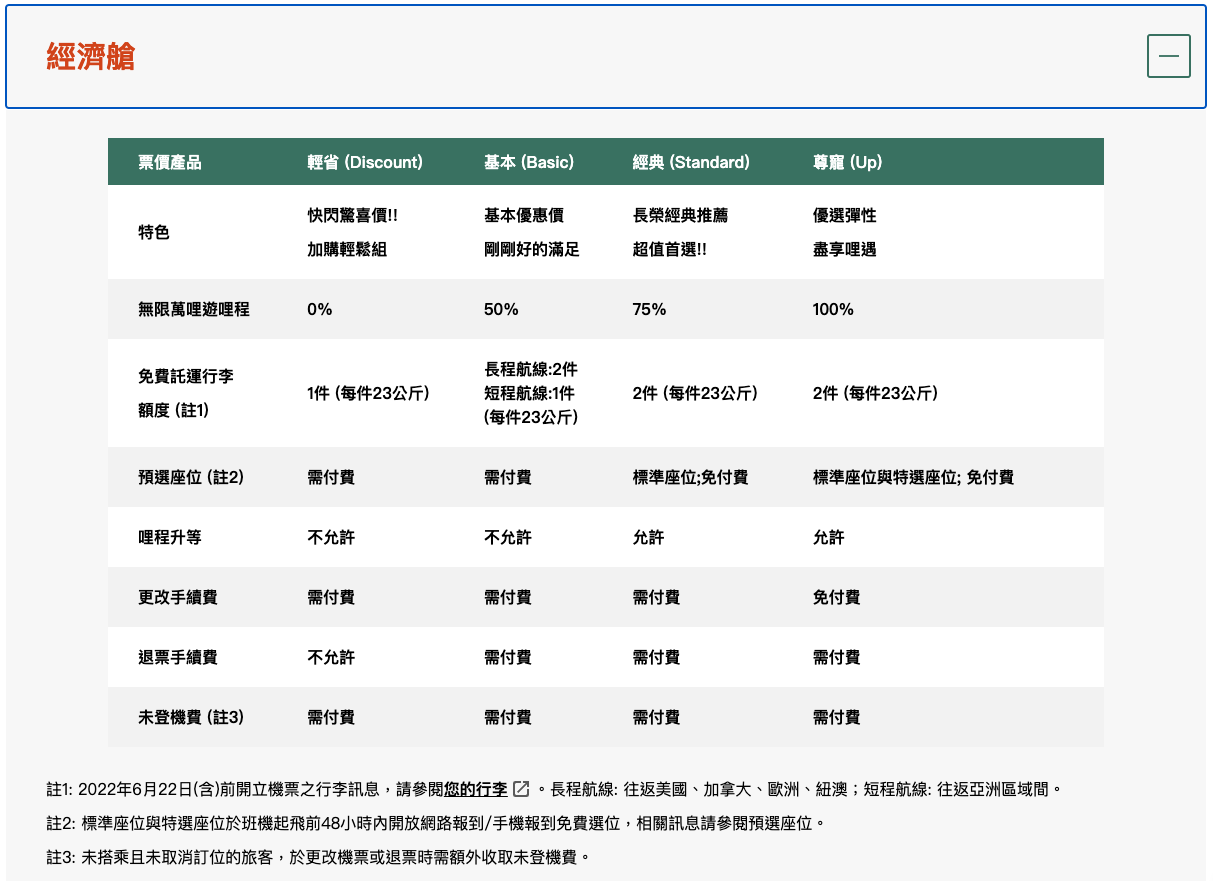Viewport: 1213px width, 881px height.
Task: Click the 長榮經典推薦 text
Action: (x=681, y=215)
